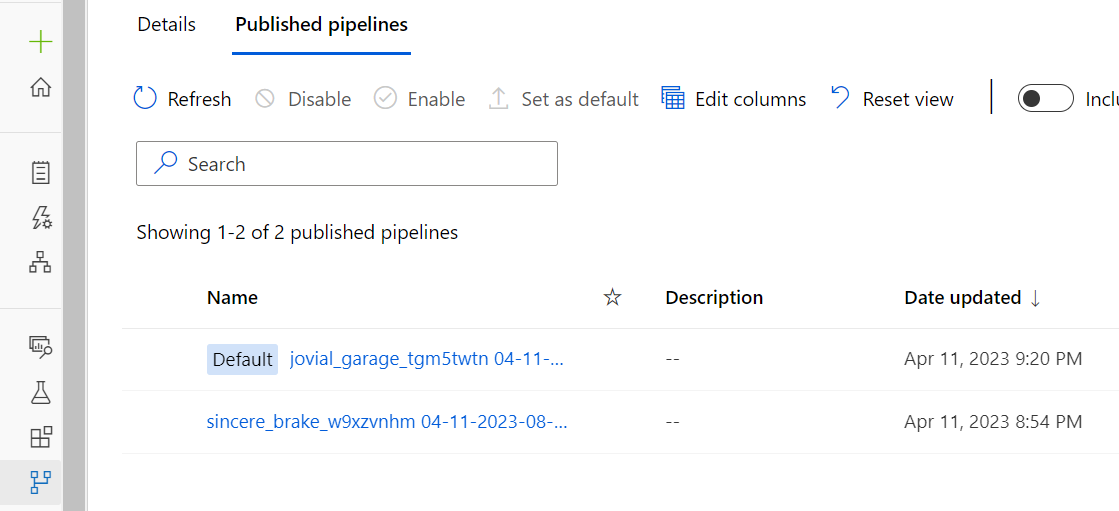This screenshot has height=511, width=1119.
Task: Toggle the Include switch on
Action: point(1045,98)
